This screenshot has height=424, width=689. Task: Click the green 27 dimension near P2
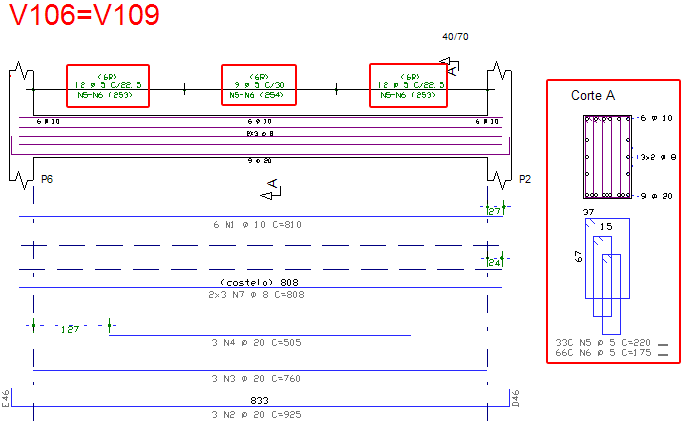494,212
